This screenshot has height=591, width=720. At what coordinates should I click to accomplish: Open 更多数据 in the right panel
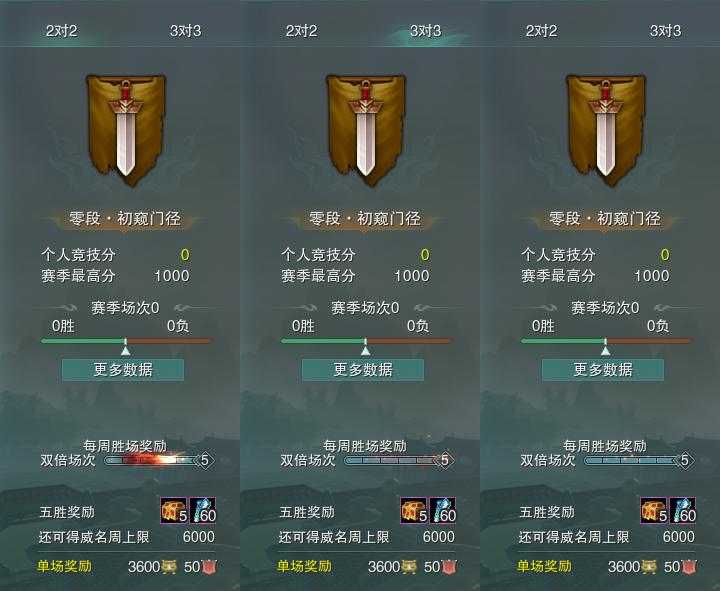(x=603, y=370)
